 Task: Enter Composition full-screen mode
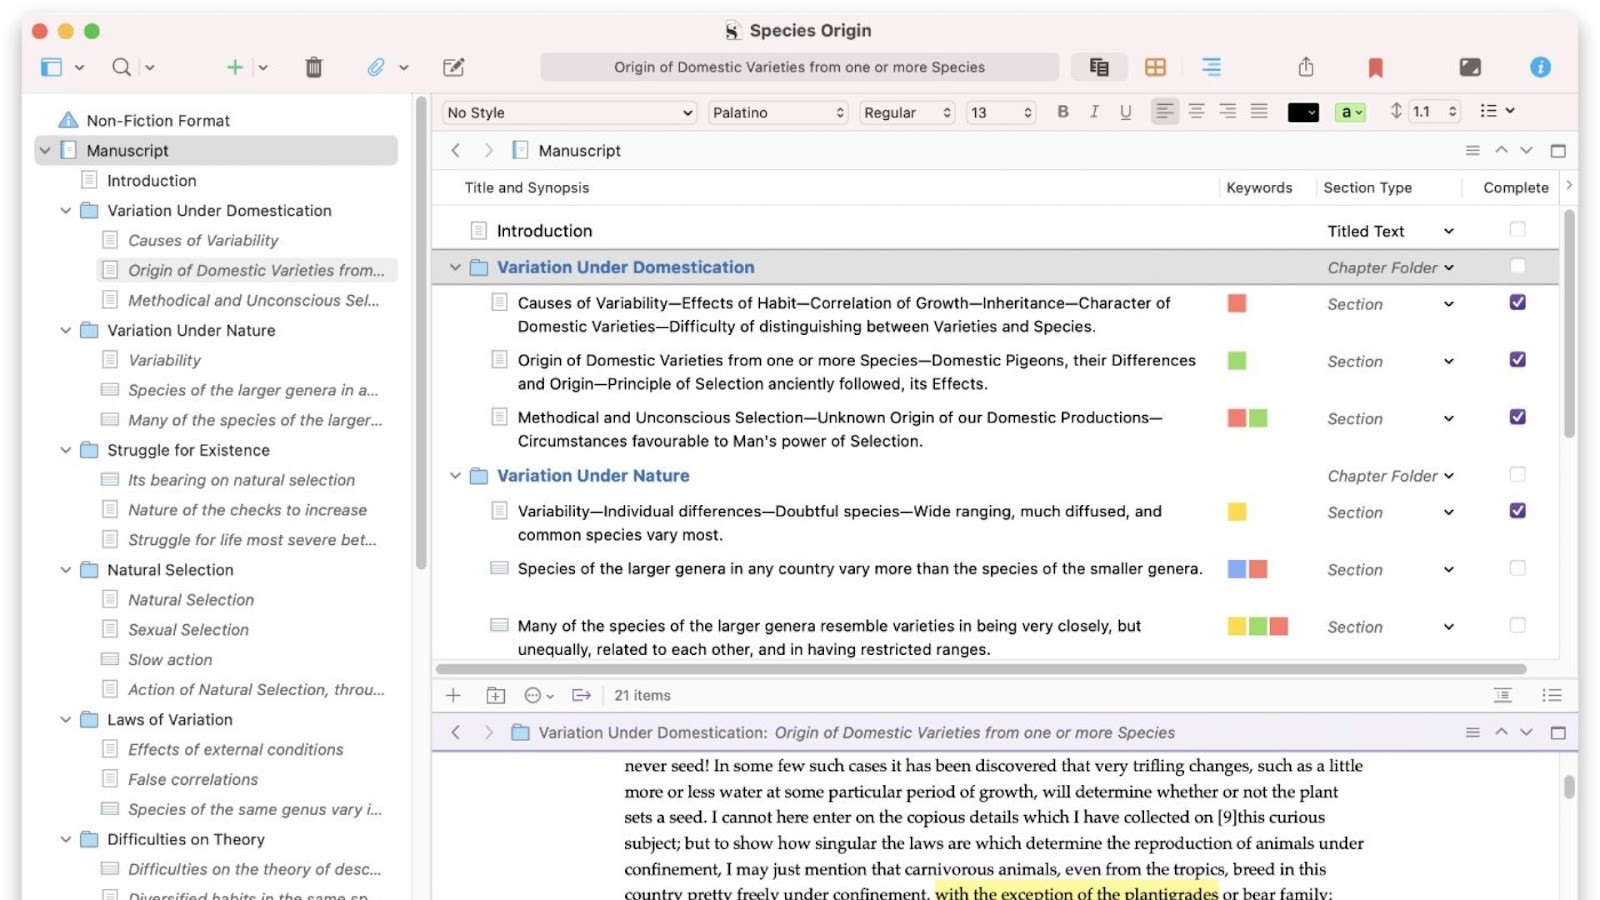pos(1470,67)
